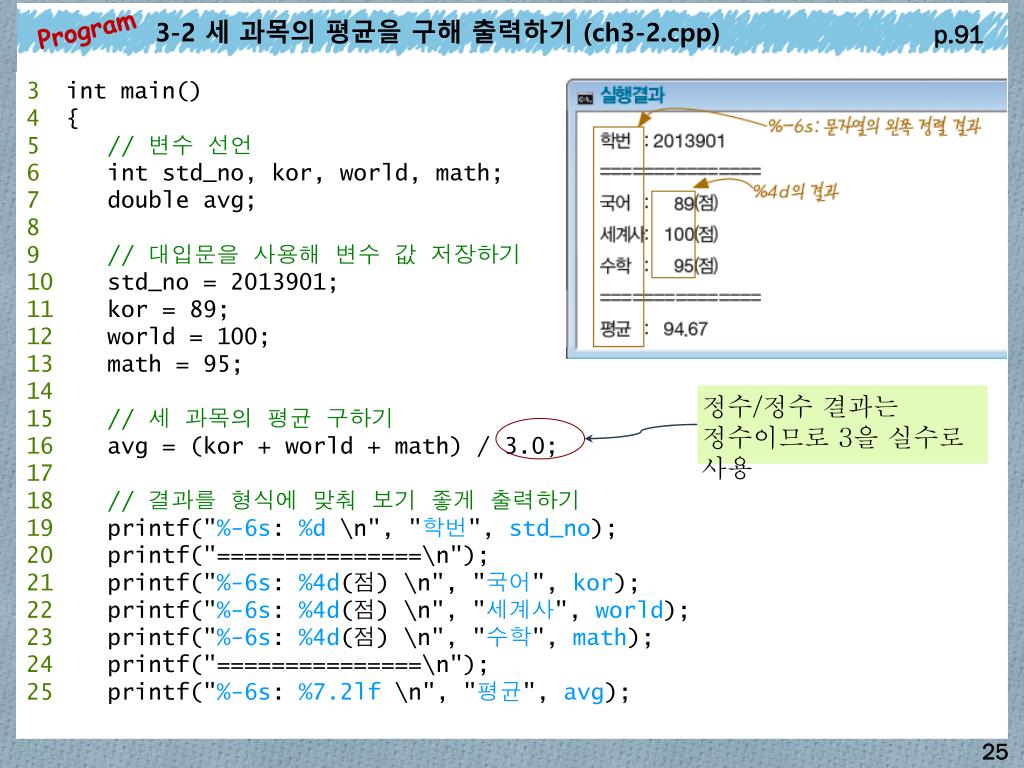The image size is (1024, 768).
Task: Click the assignment 'std_no = 2013901;'
Action: tap(223, 282)
